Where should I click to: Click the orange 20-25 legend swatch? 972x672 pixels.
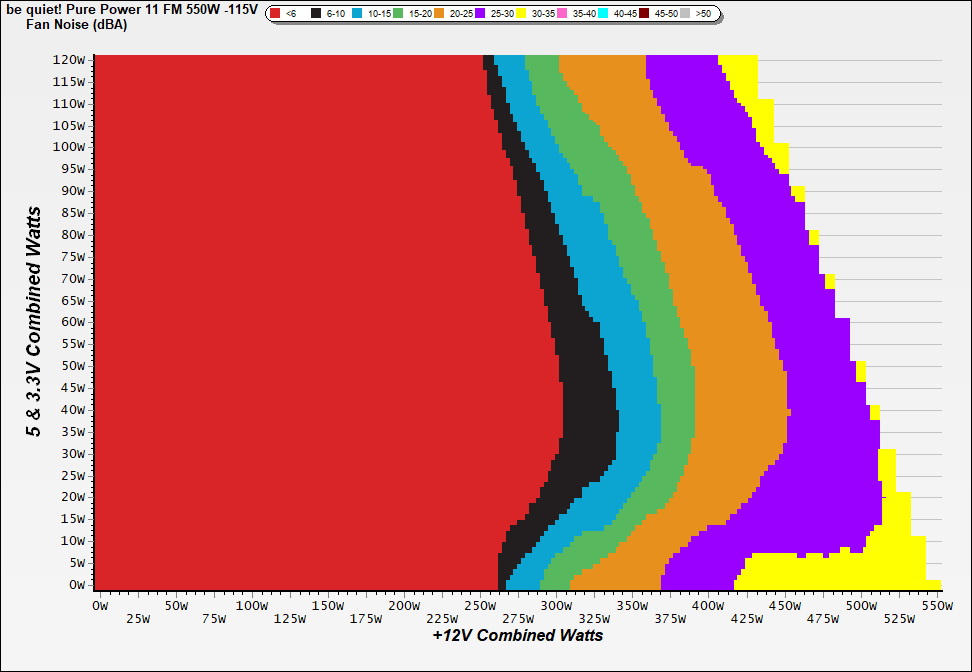[x=439, y=15]
